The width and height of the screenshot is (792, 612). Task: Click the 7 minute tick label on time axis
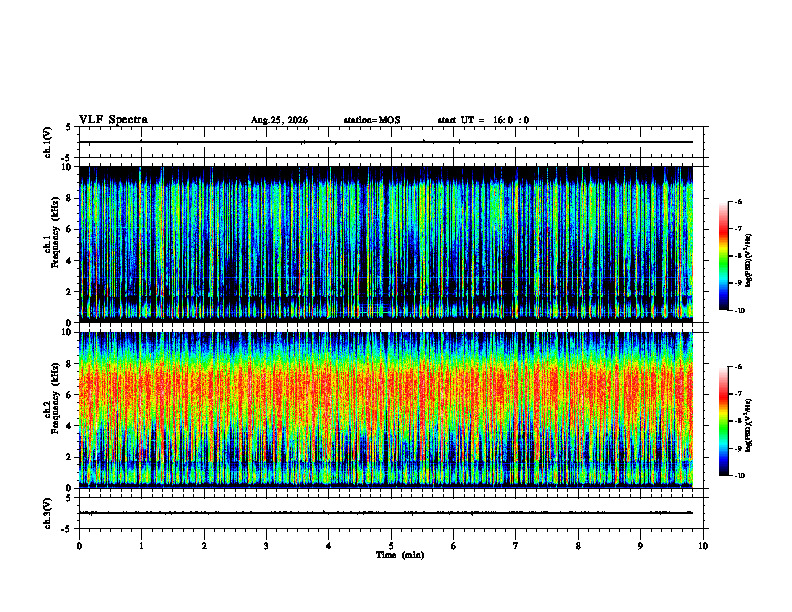coord(516,546)
